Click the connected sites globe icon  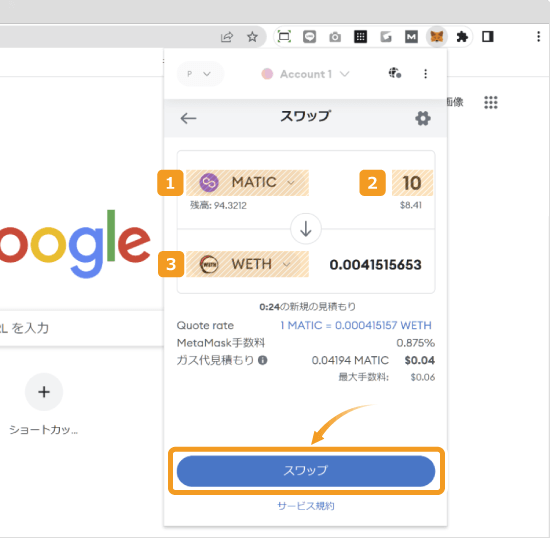[x=395, y=73]
